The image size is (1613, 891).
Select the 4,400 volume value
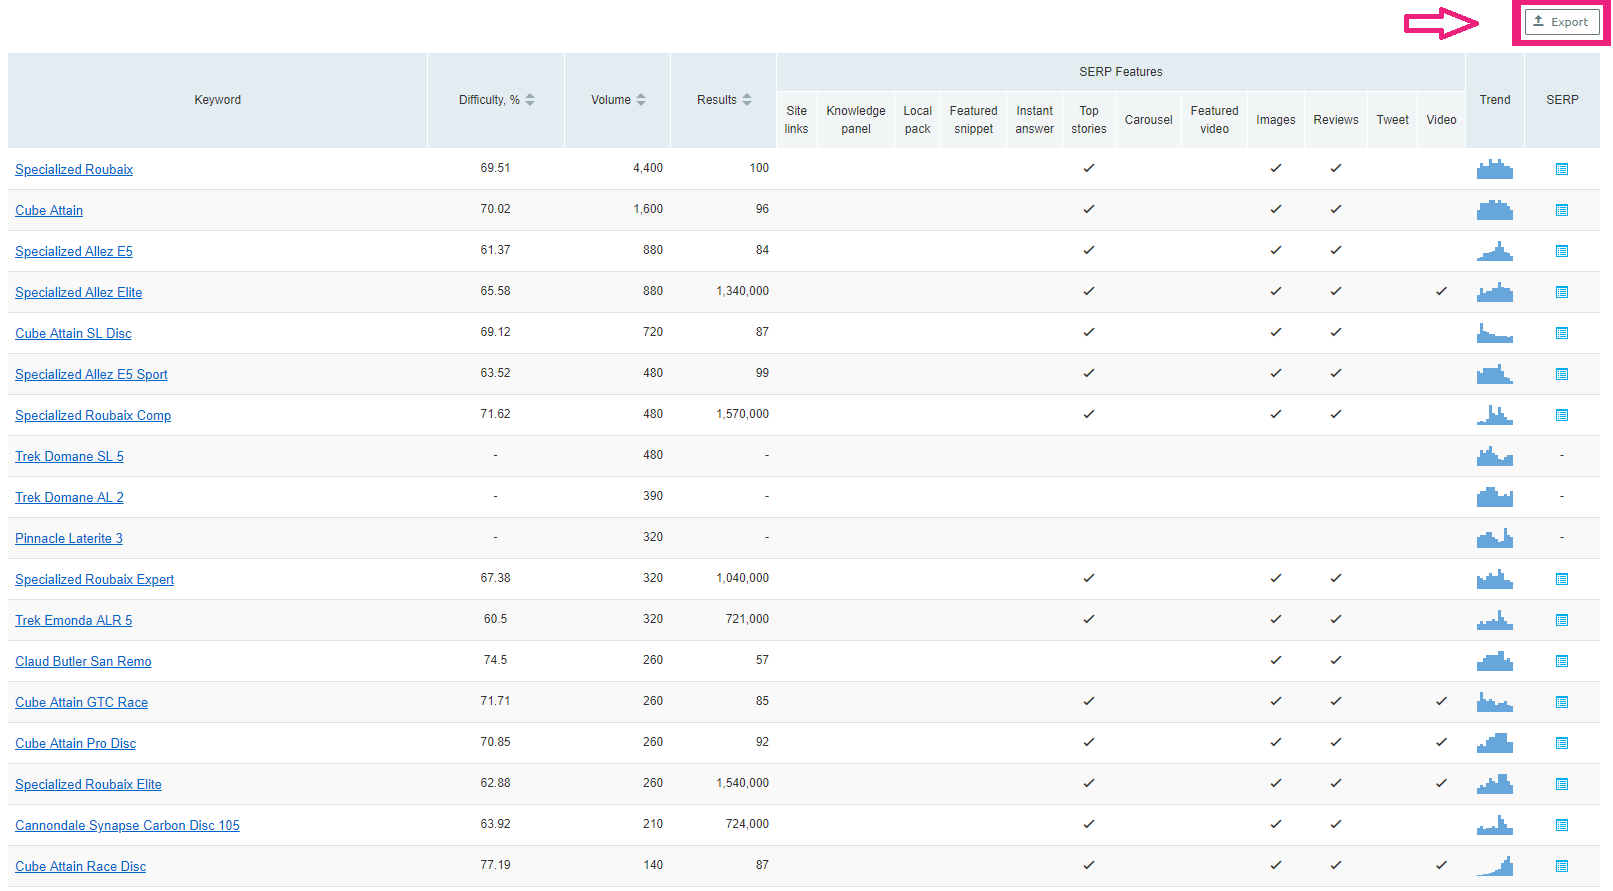[648, 168]
